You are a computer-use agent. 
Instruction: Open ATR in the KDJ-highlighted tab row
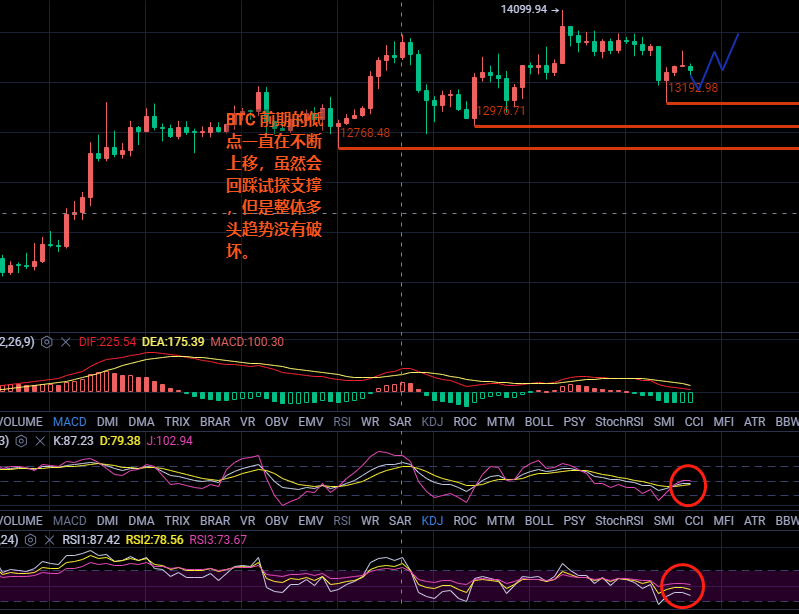(755, 521)
